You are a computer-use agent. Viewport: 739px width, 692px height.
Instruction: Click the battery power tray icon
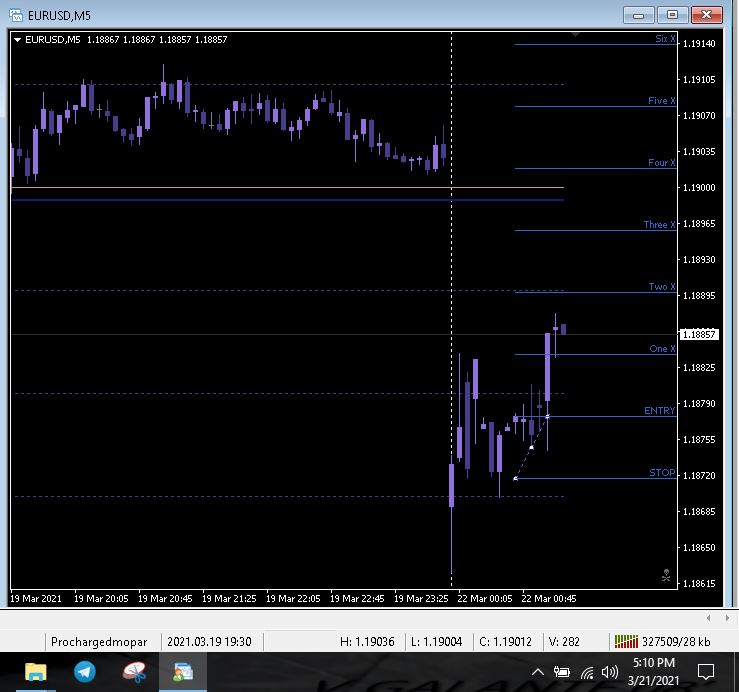[x=561, y=672]
